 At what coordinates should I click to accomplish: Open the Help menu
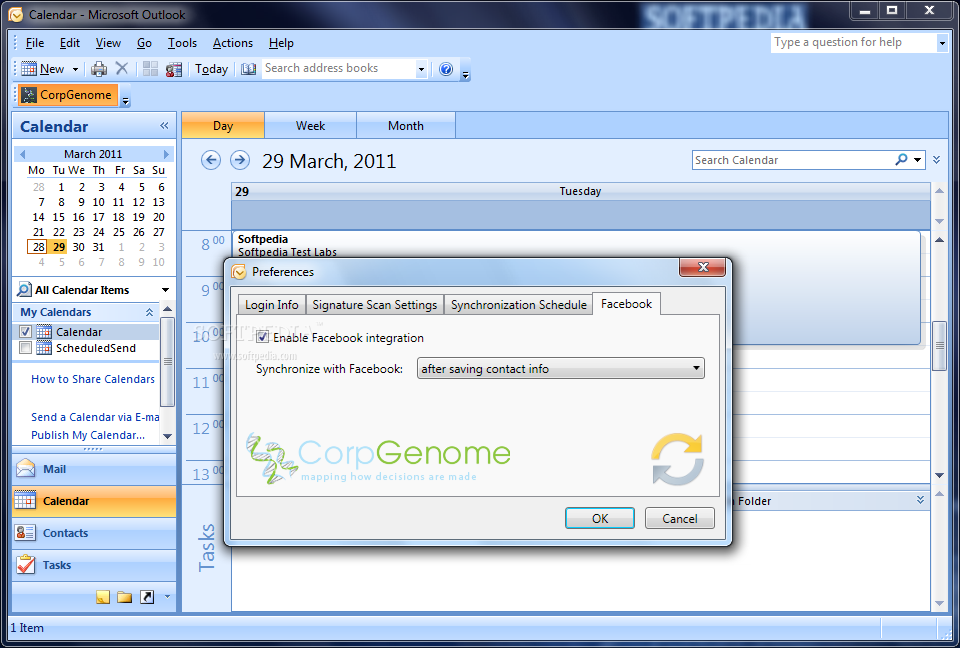tap(281, 43)
